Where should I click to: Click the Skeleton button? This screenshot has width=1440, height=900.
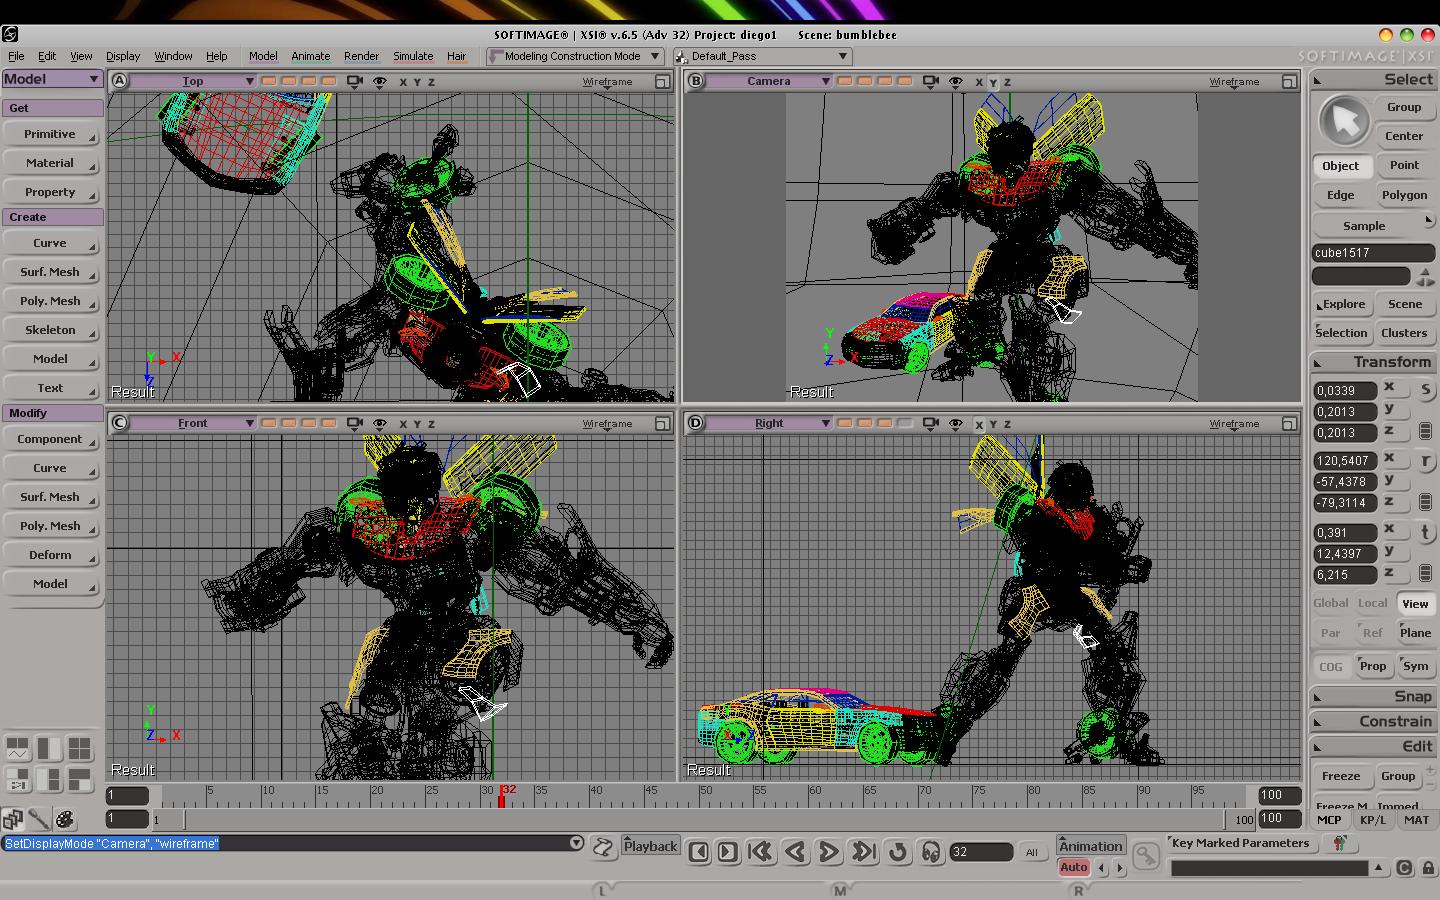(50, 330)
